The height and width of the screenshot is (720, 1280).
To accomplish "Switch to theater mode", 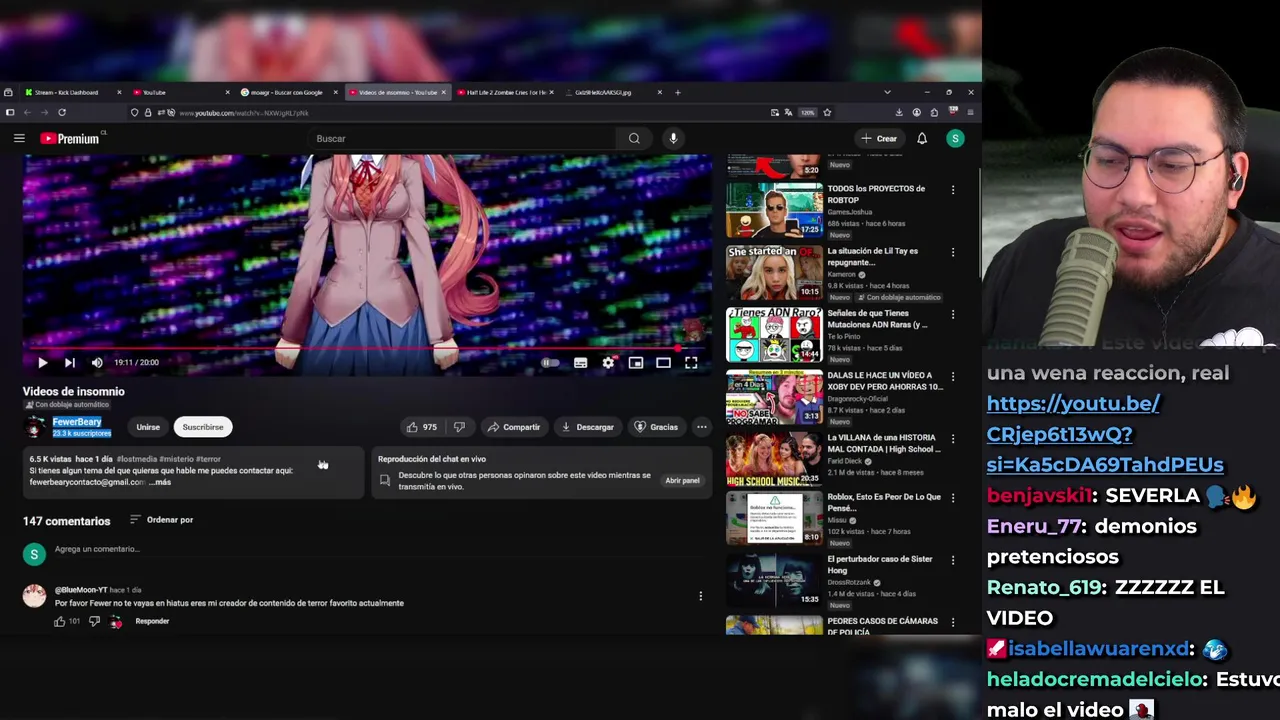I will [663, 363].
